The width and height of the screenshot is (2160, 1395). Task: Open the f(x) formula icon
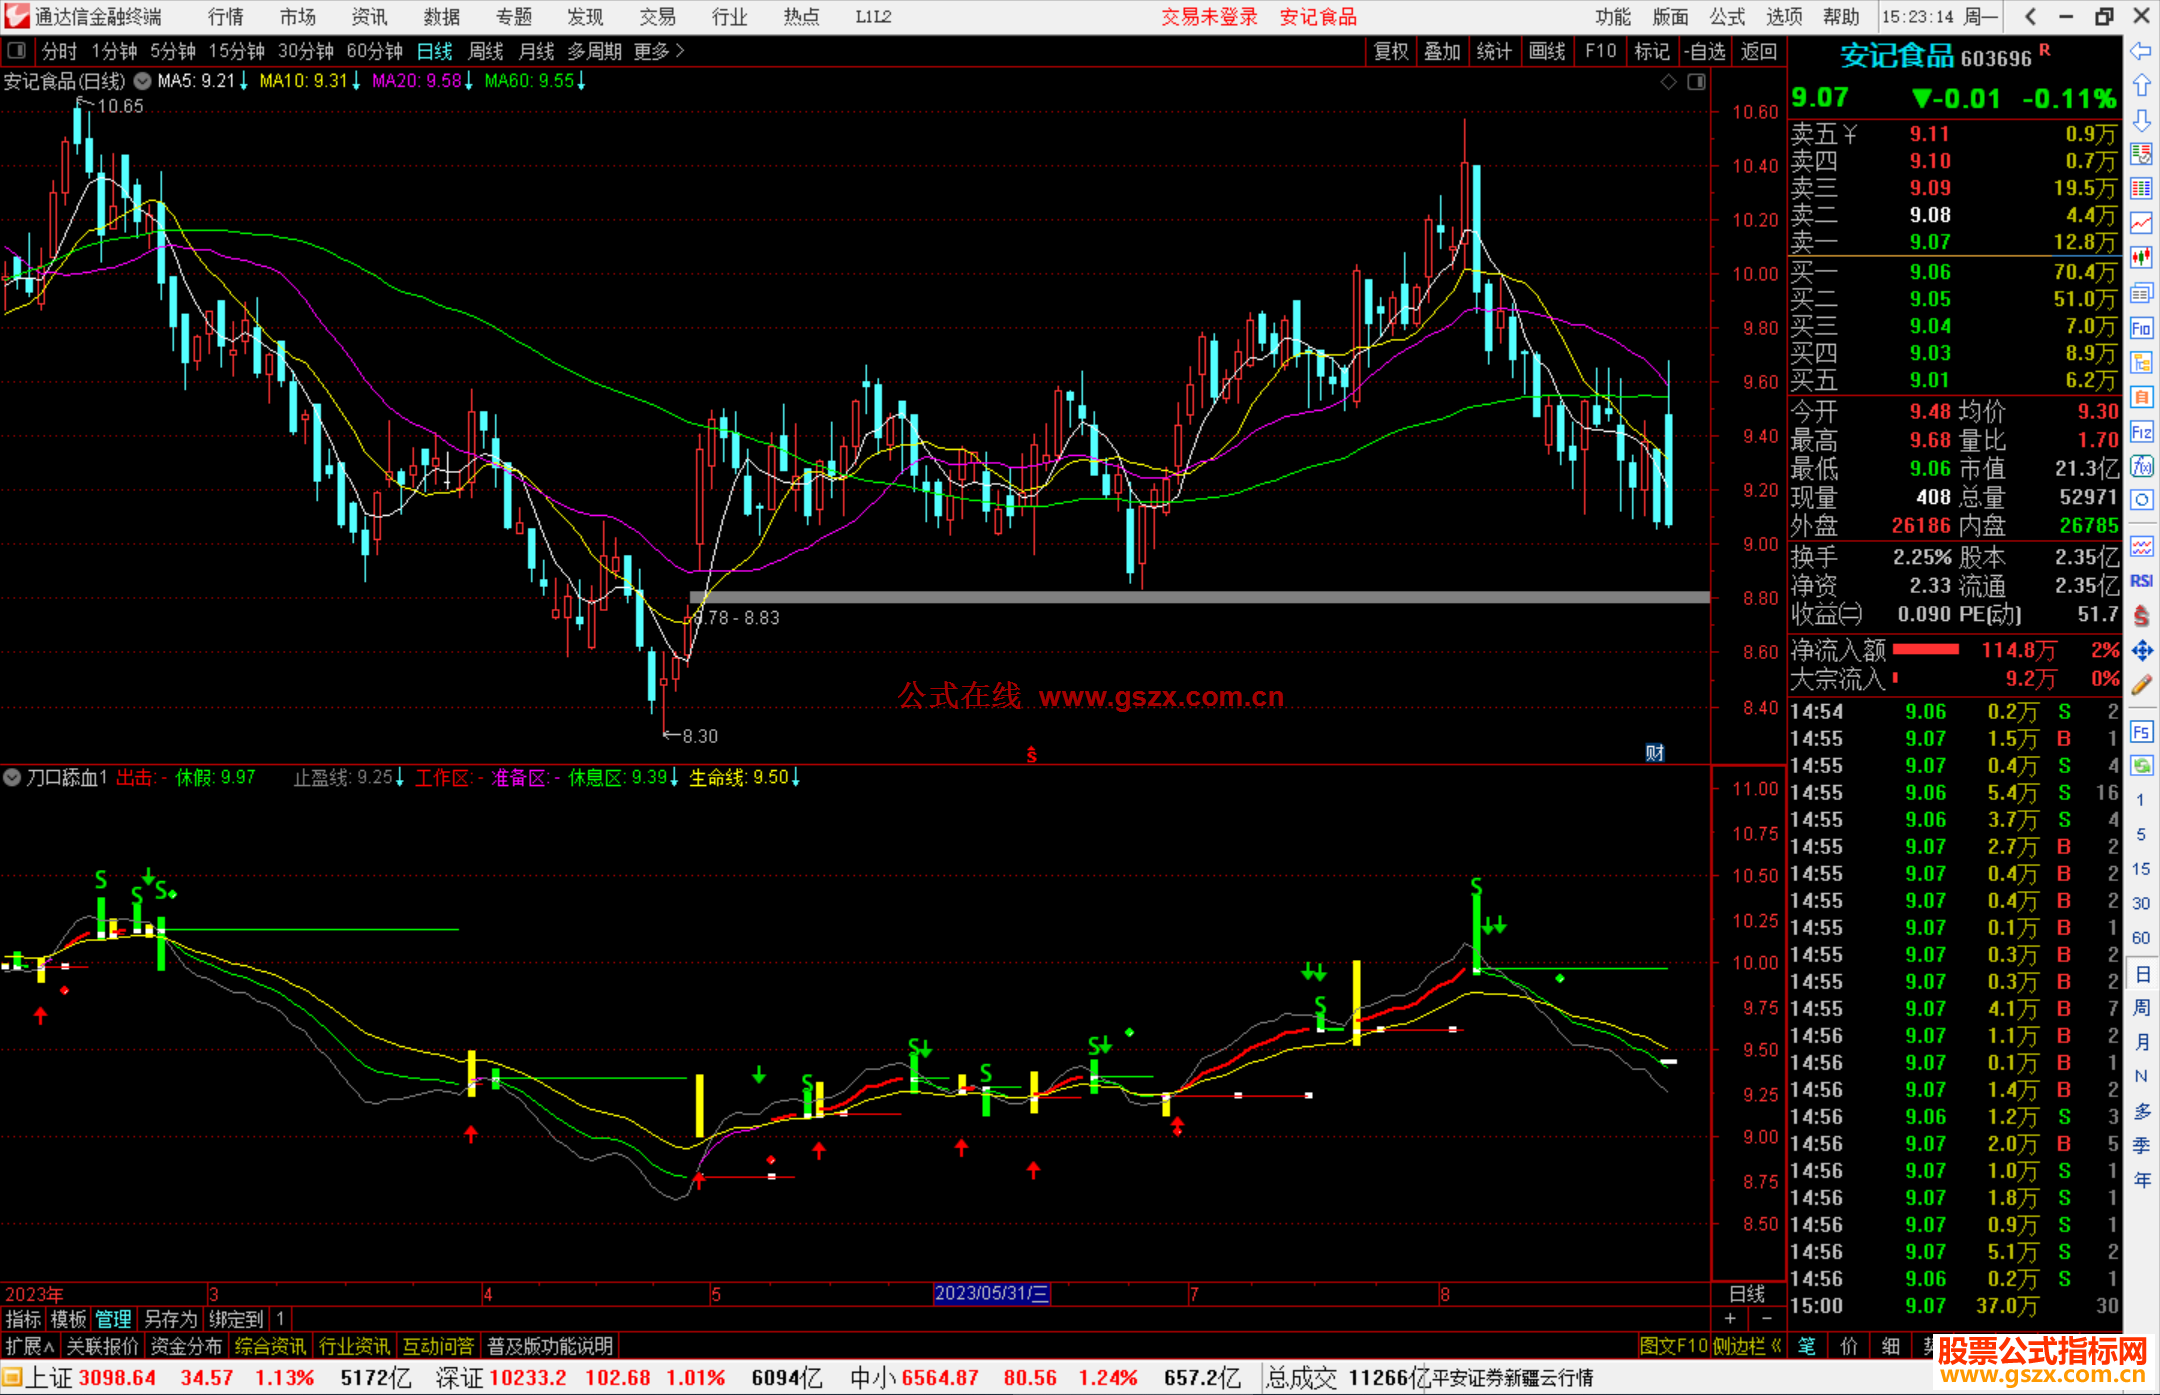click(x=2141, y=466)
